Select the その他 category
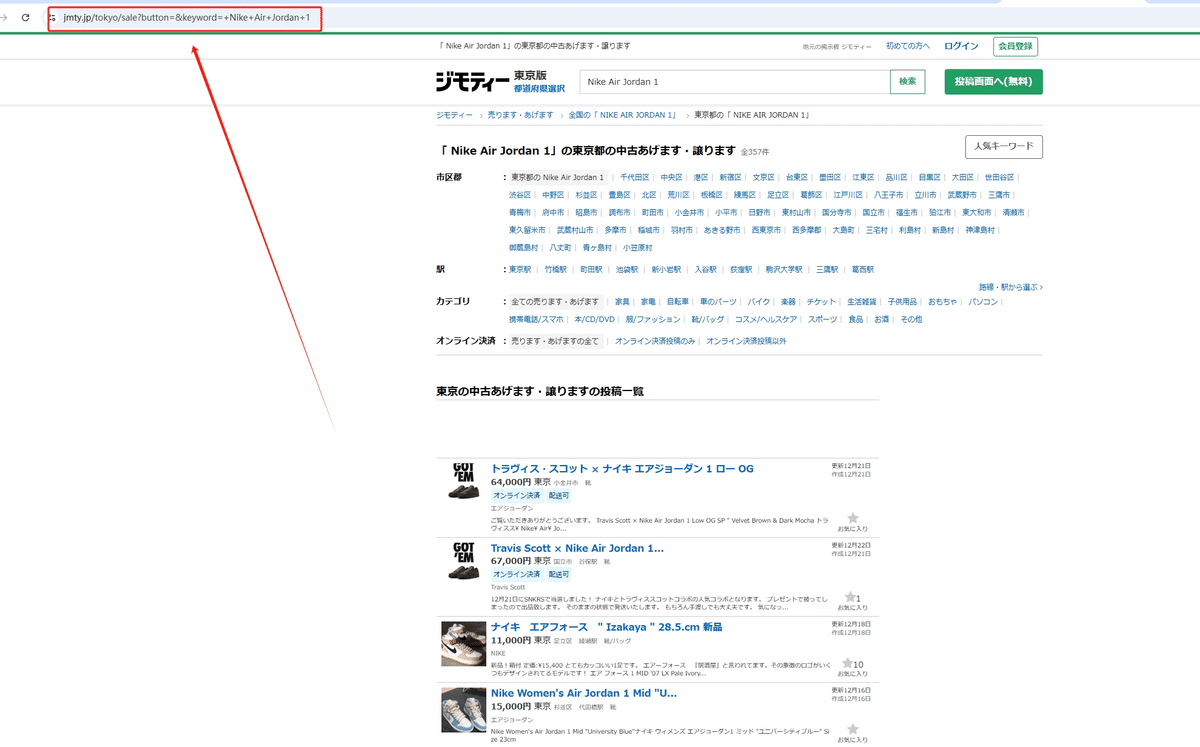Screen dimensions: 1200x747 click(x=911, y=319)
